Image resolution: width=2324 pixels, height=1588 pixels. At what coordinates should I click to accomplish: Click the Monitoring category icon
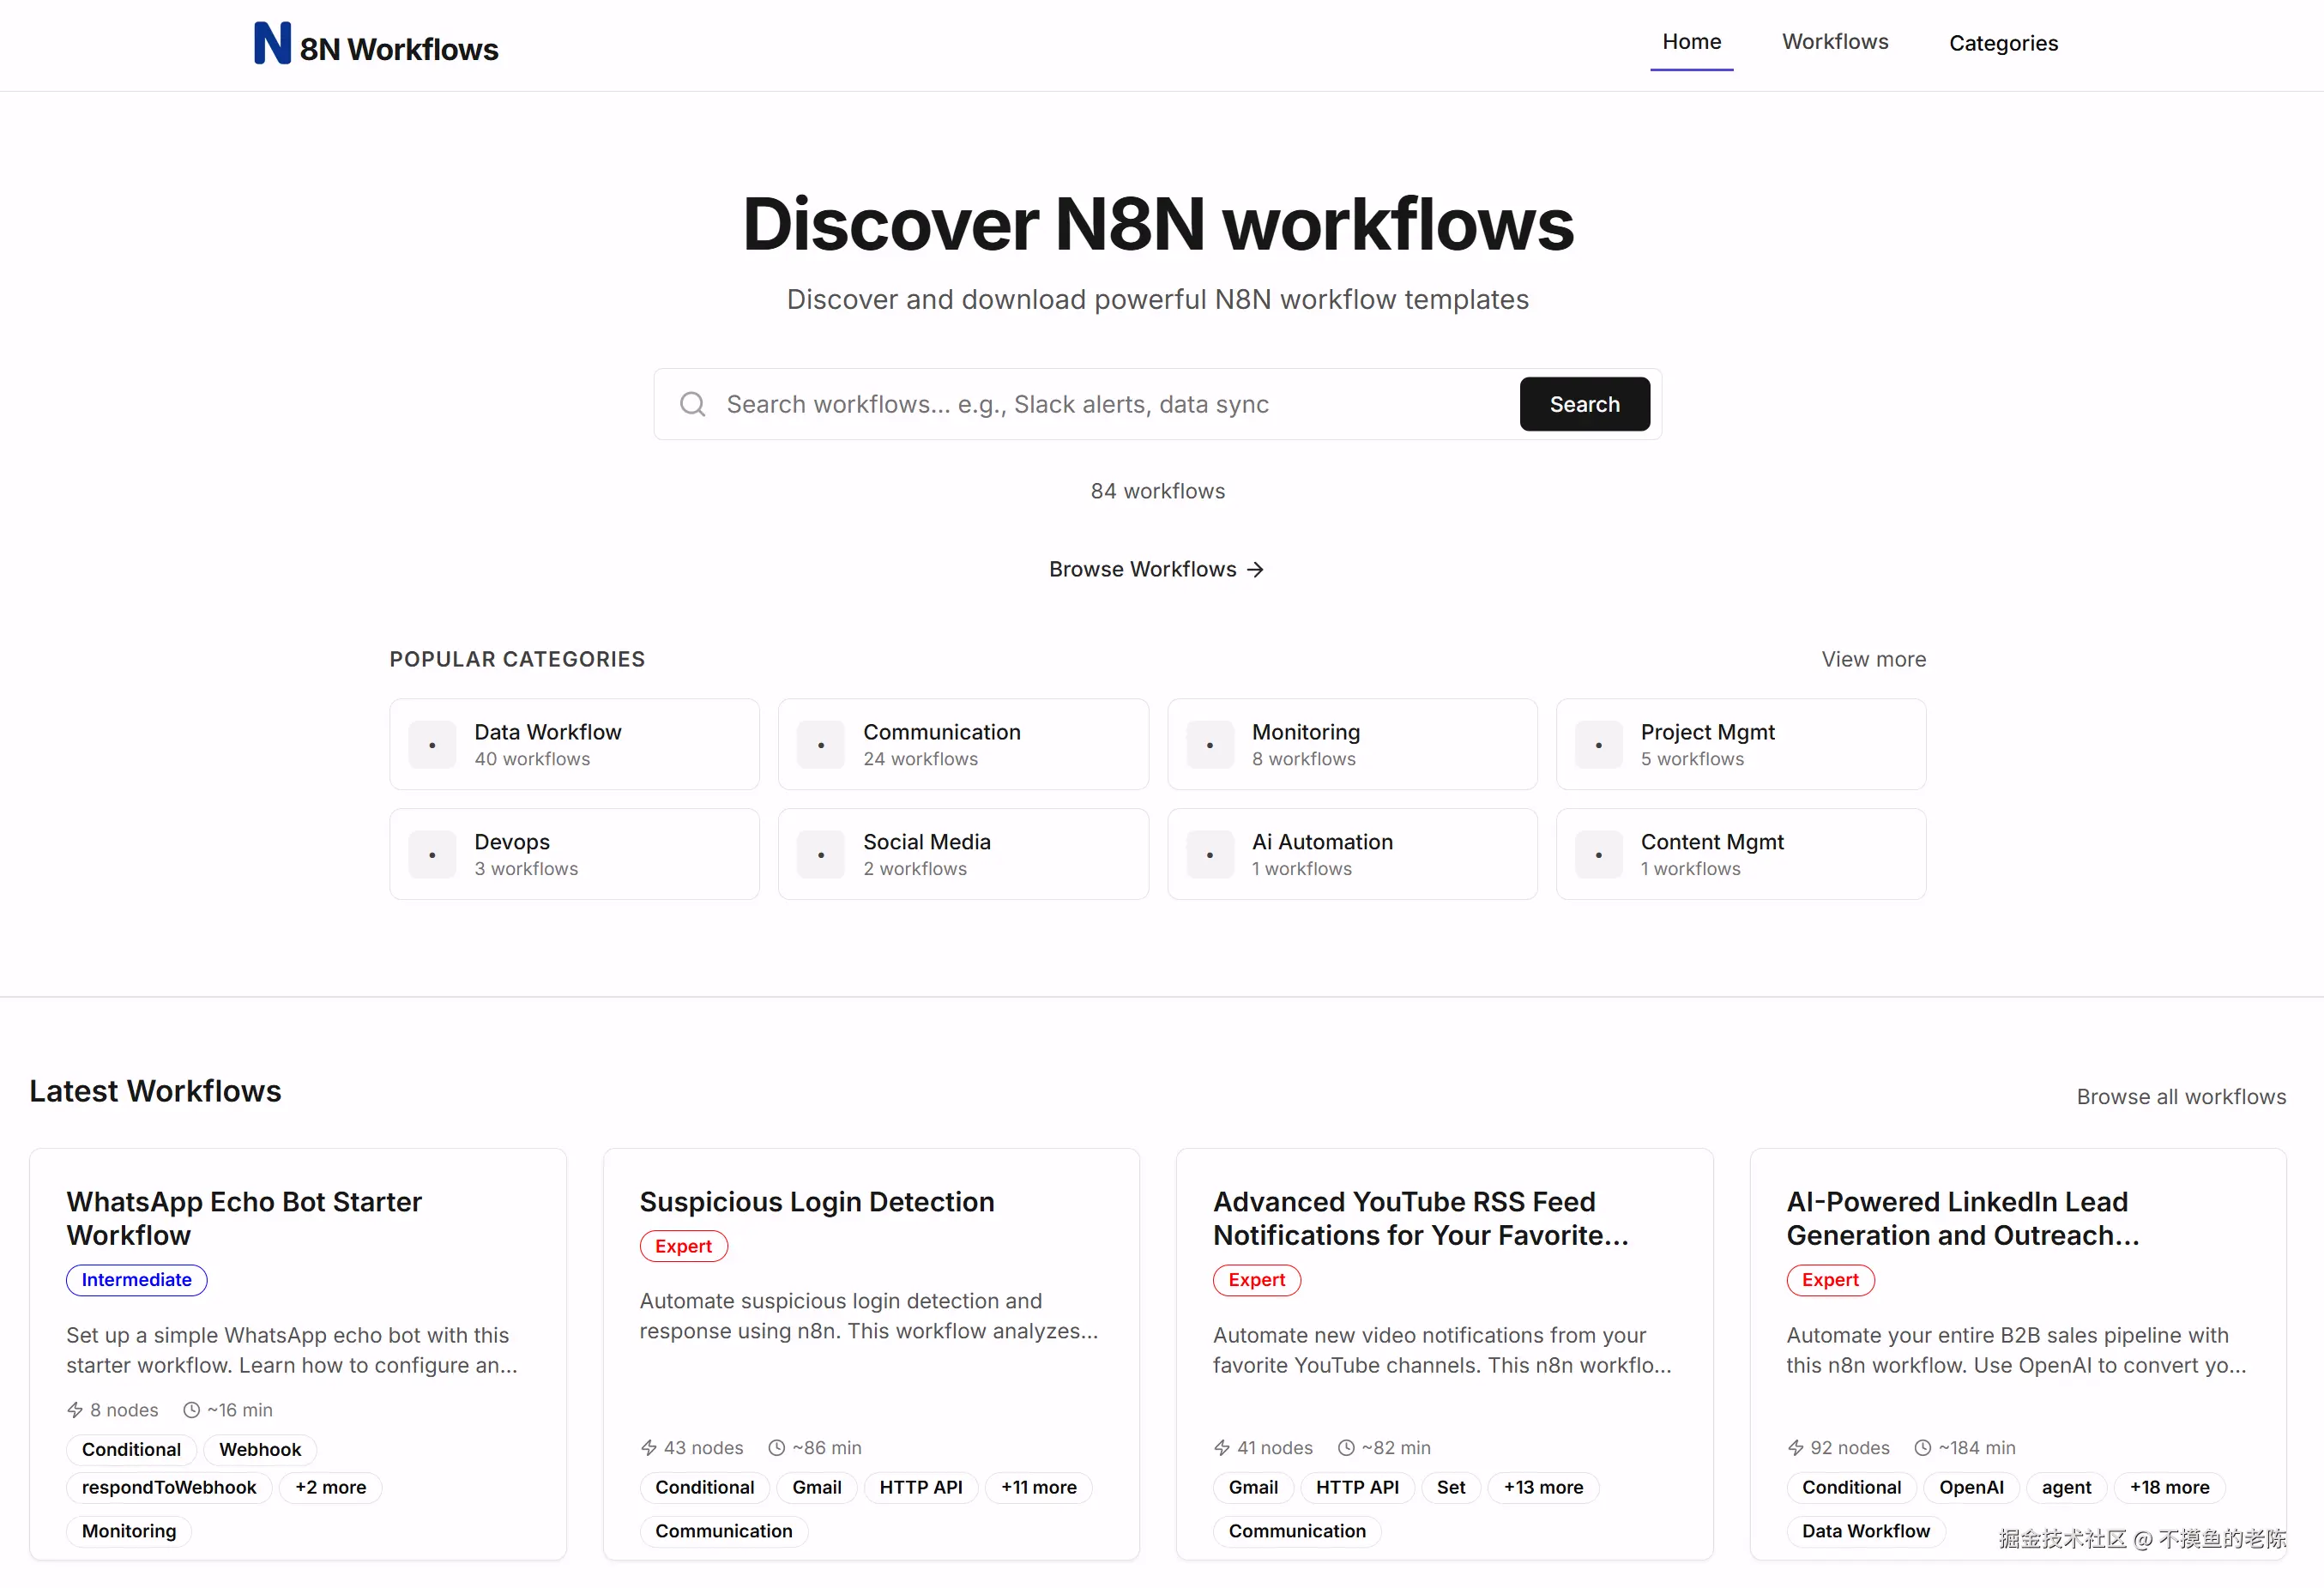pyautogui.click(x=1209, y=746)
